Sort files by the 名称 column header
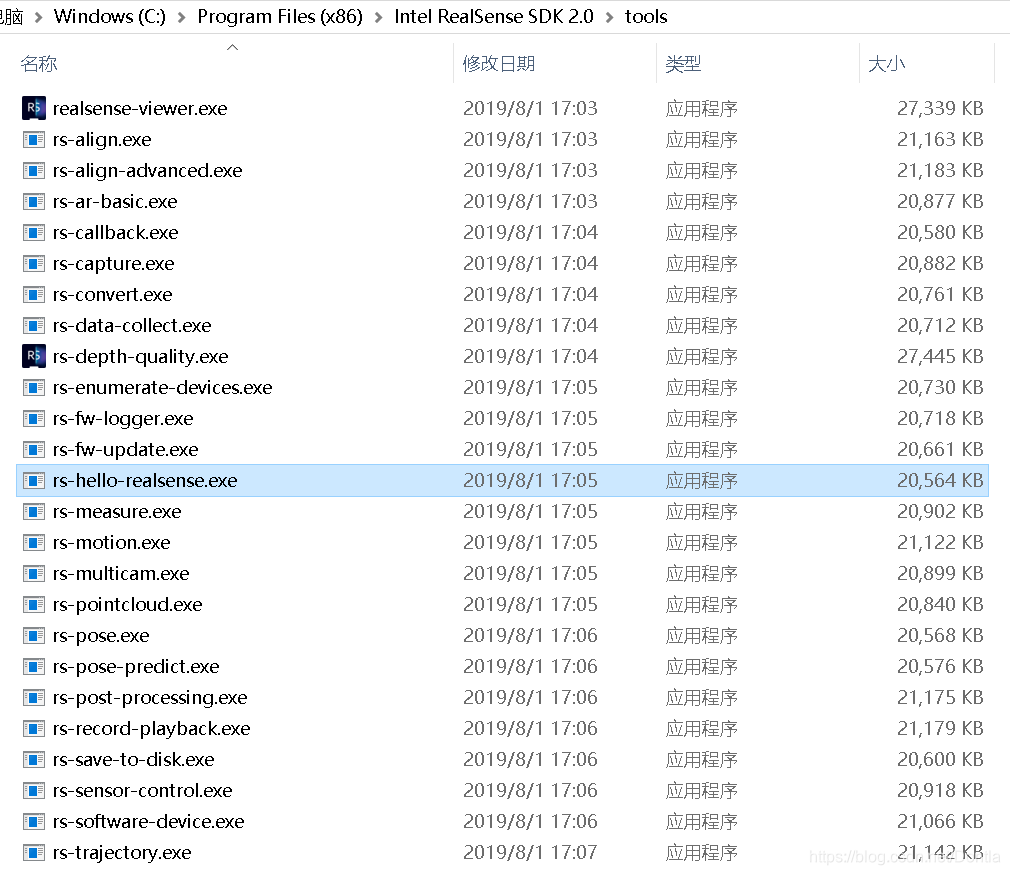 coord(39,64)
